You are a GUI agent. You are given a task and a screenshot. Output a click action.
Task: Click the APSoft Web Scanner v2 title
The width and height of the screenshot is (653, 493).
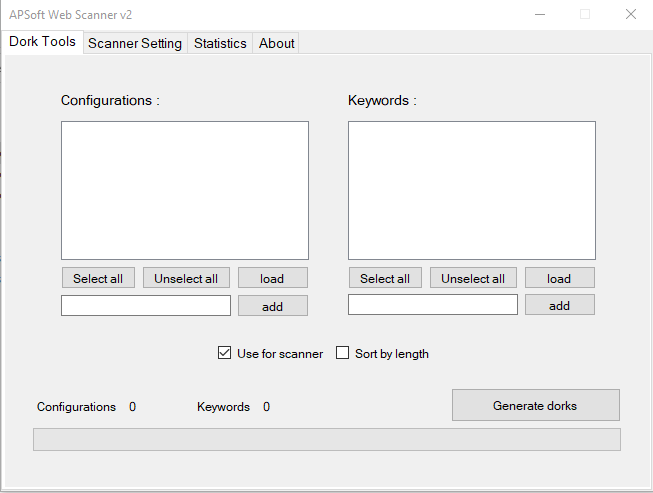click(70, 15)
